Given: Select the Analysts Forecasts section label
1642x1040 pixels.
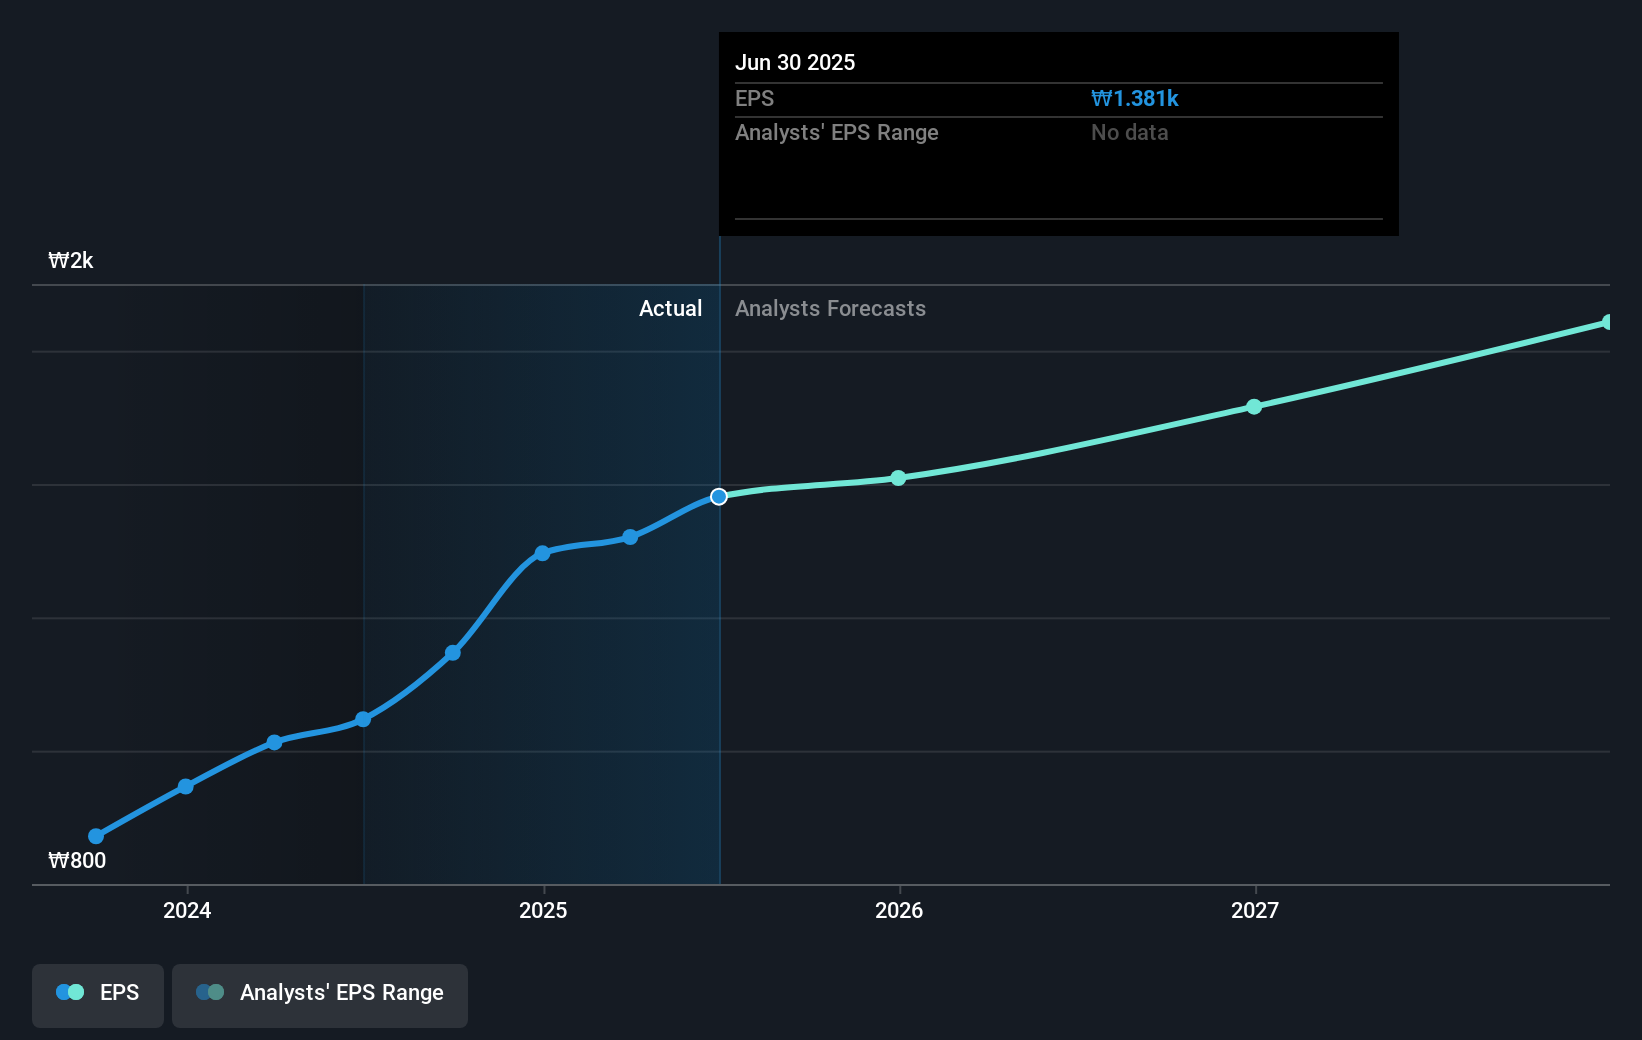Looking at the screenshot, I should coord(829,308).
